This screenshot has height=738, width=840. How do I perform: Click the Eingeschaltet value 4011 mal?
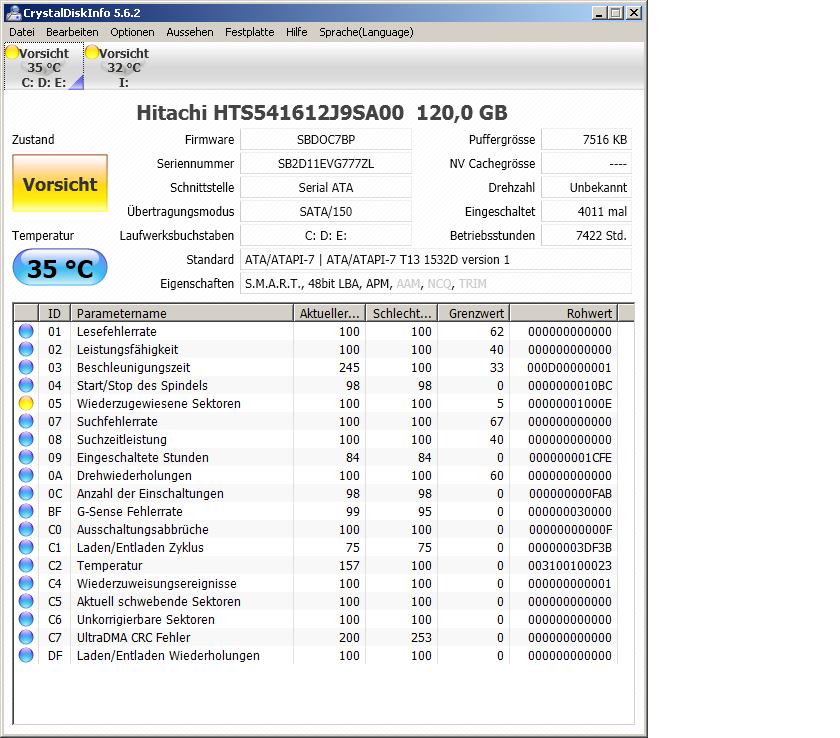(587, 212)
